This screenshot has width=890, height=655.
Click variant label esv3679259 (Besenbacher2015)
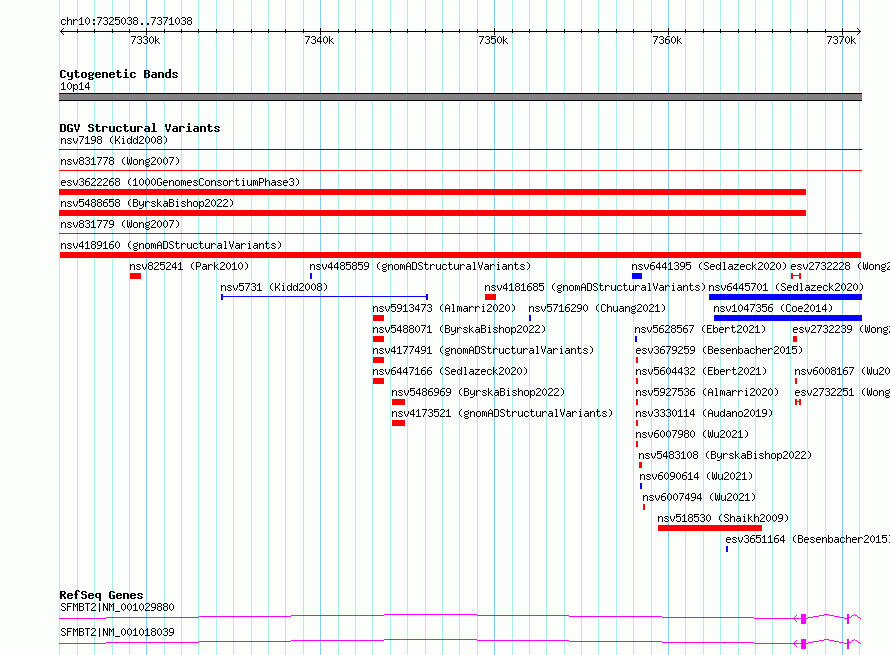point(719,350)
